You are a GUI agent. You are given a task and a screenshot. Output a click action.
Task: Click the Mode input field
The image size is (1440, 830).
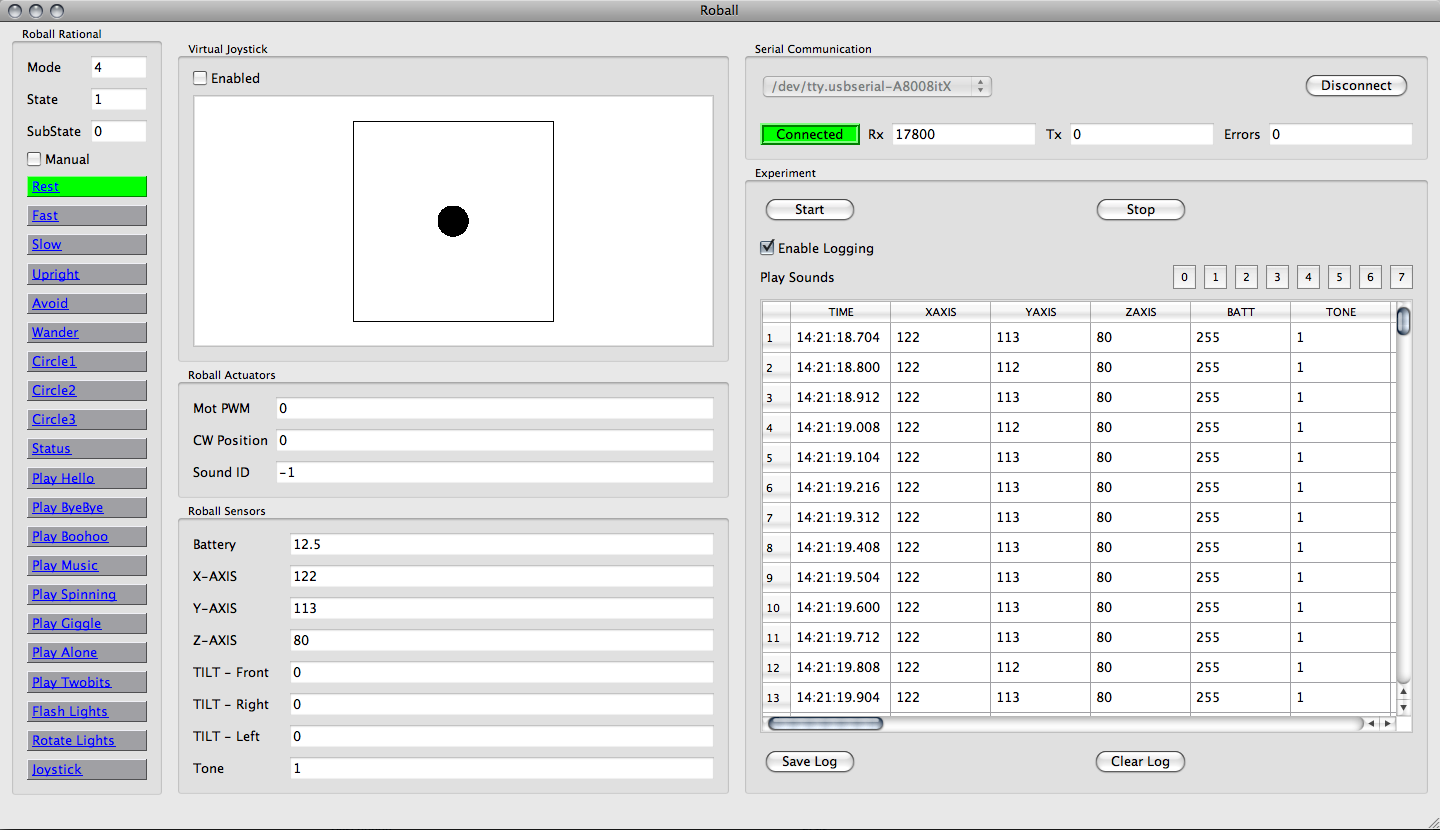[118, 67]
